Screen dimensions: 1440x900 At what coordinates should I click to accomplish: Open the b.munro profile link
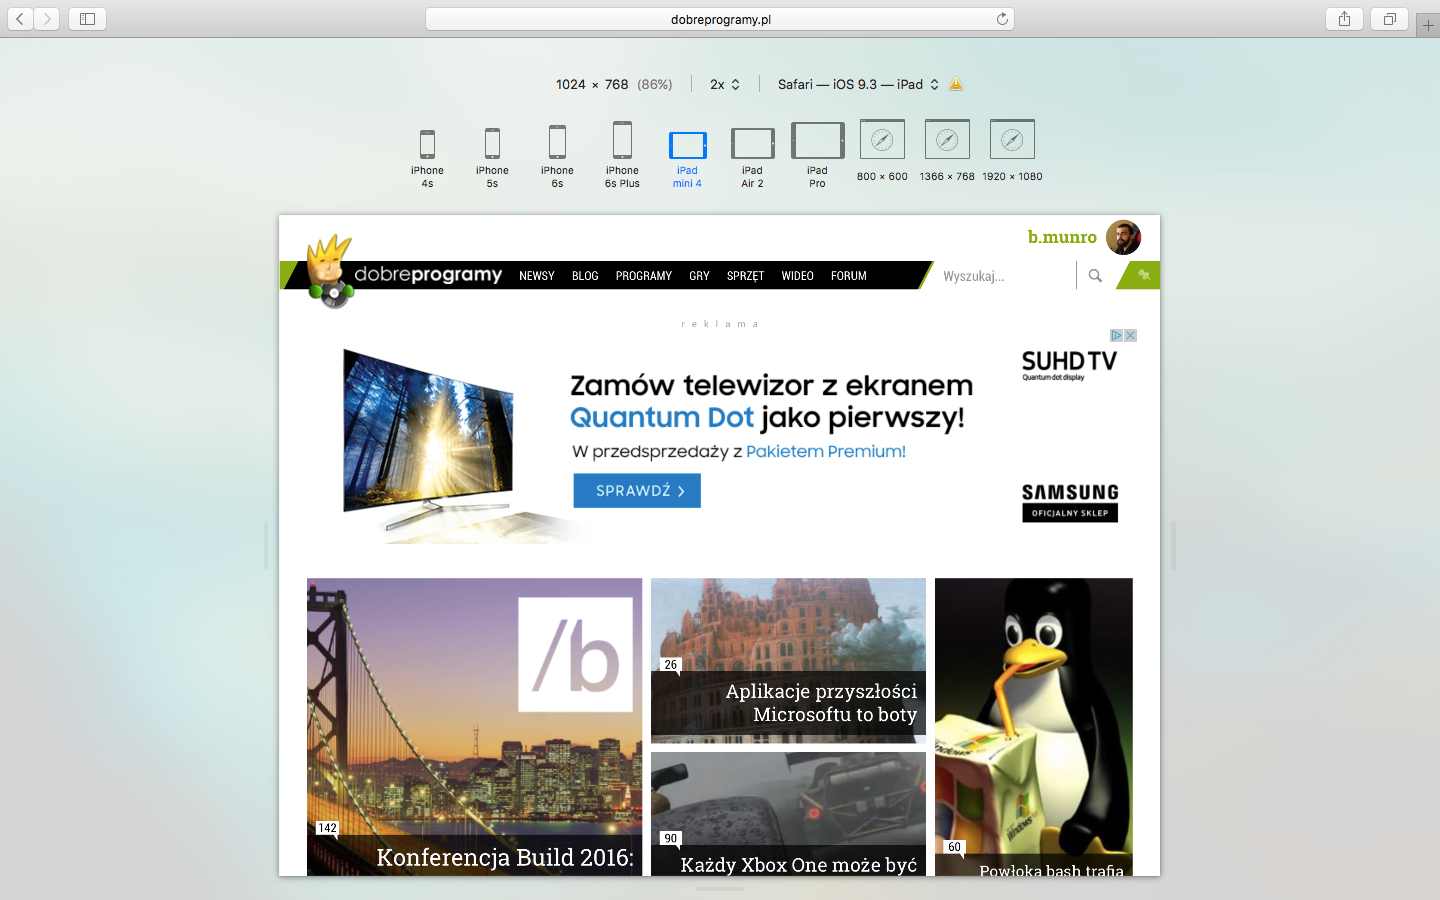[x=1062, y=237]
